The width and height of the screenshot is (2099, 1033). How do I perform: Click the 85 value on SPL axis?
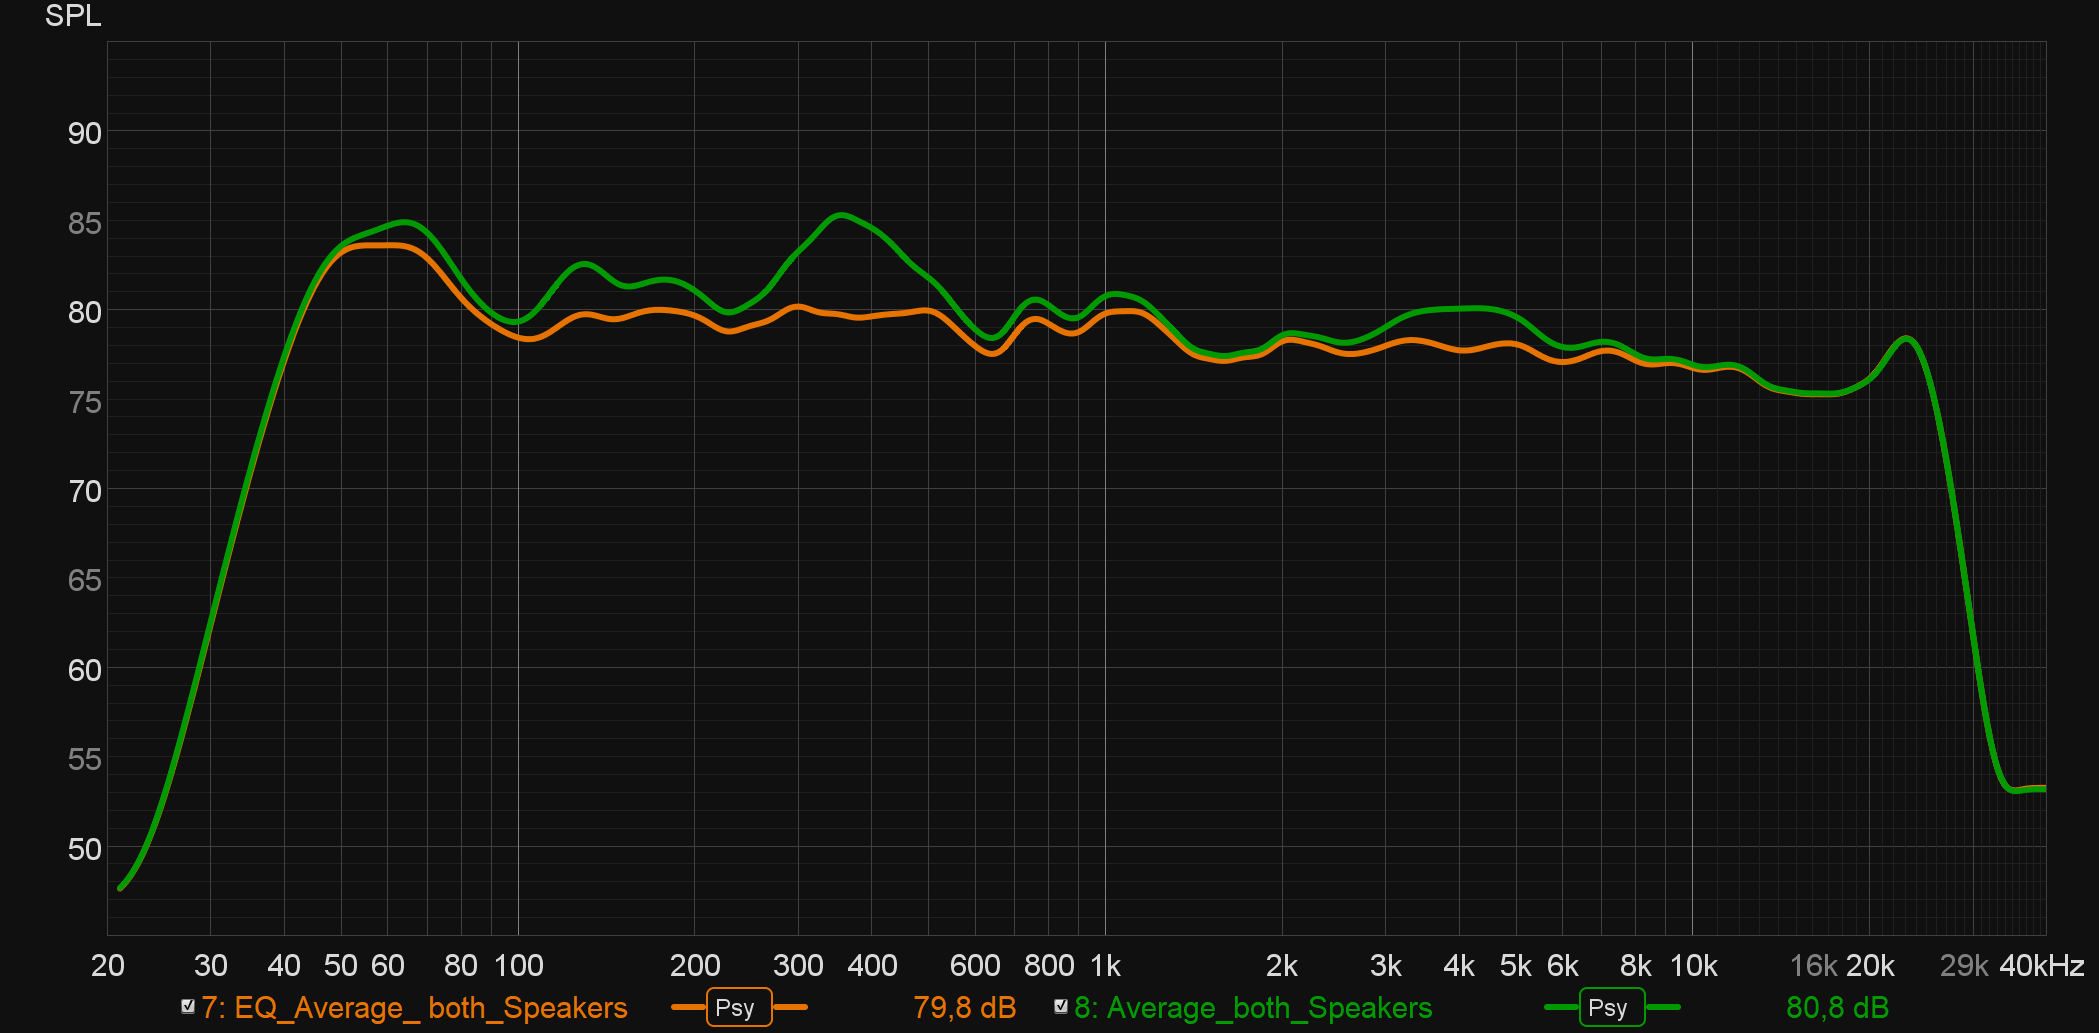click(x=85, y=223)
